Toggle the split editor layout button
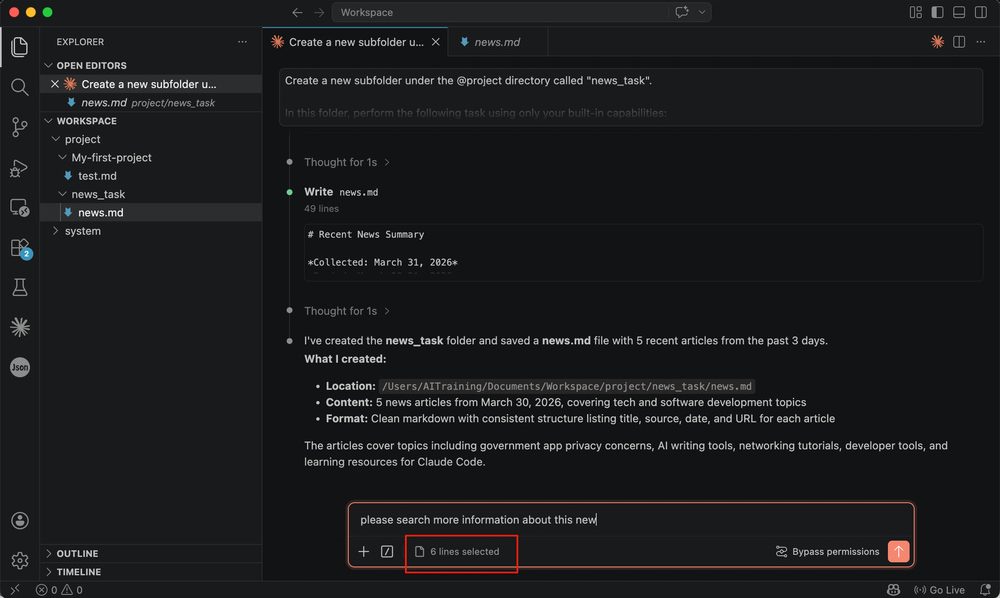Viewport: 1000px width, 598px height. point(959,42)
